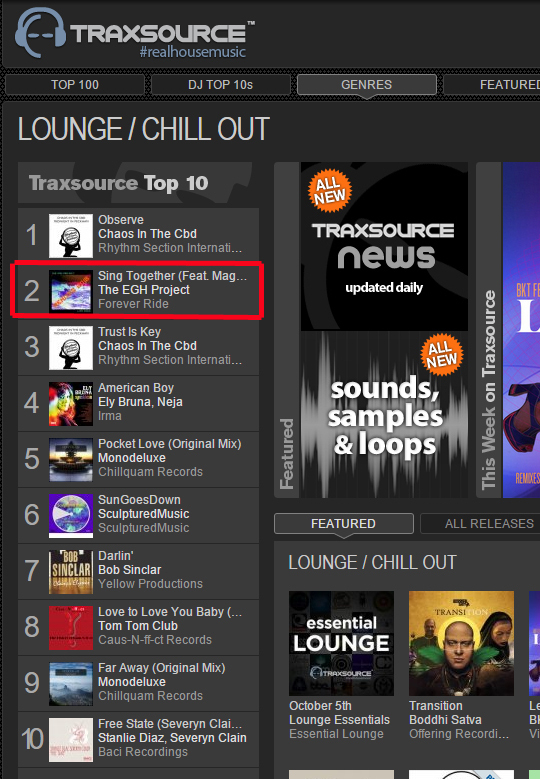Open the essential LOUNGE release cover

click(x=341, y=643)
